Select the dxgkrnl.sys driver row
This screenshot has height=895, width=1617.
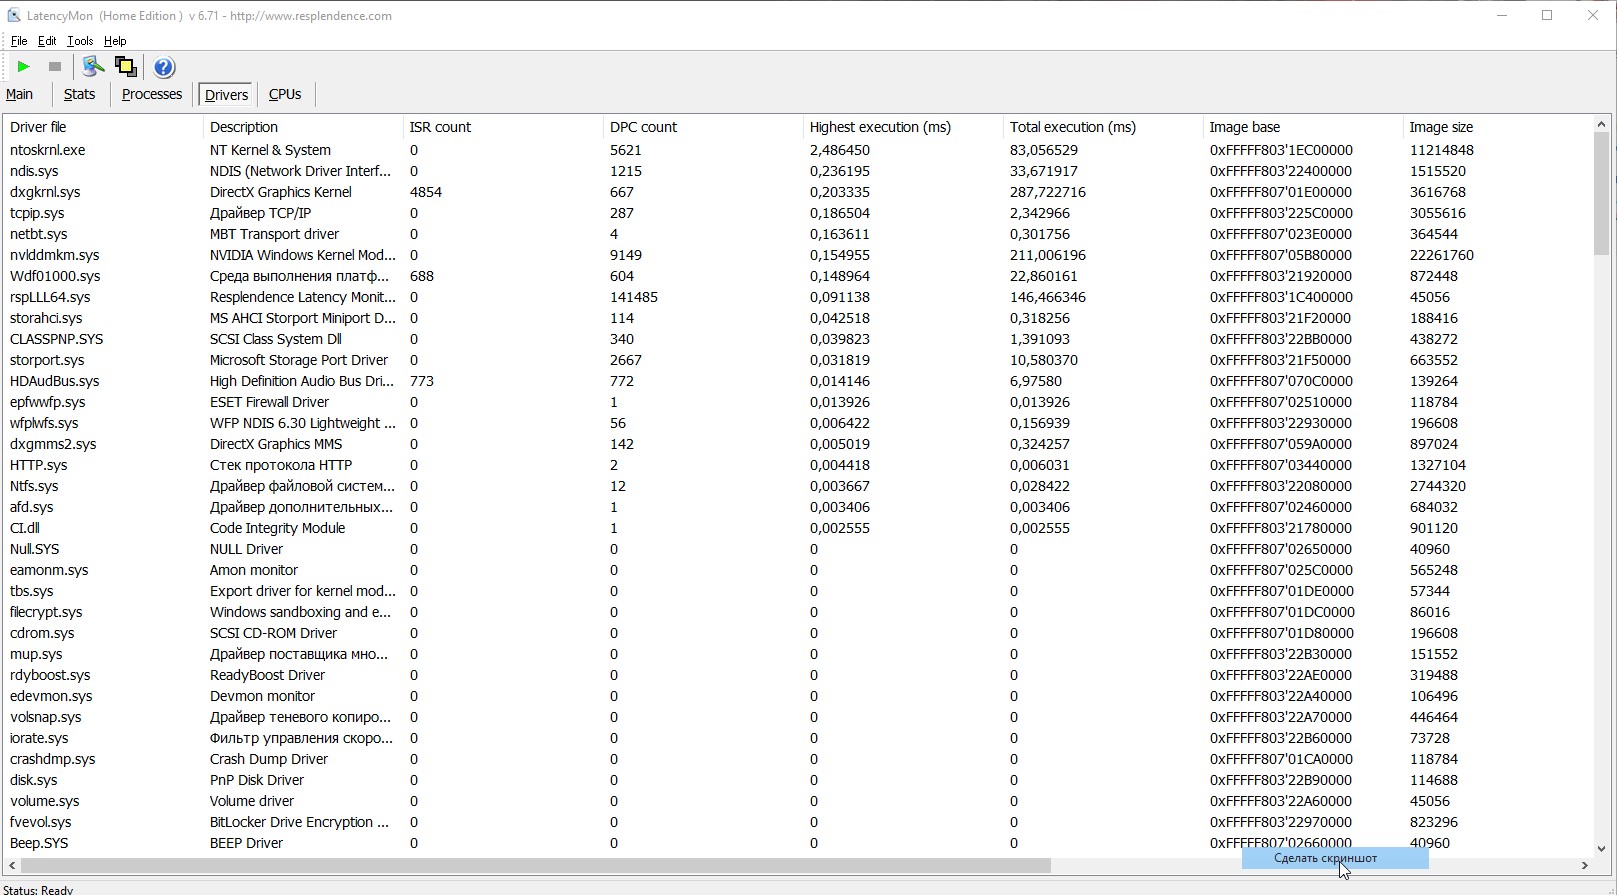click(x=798, y=192)
